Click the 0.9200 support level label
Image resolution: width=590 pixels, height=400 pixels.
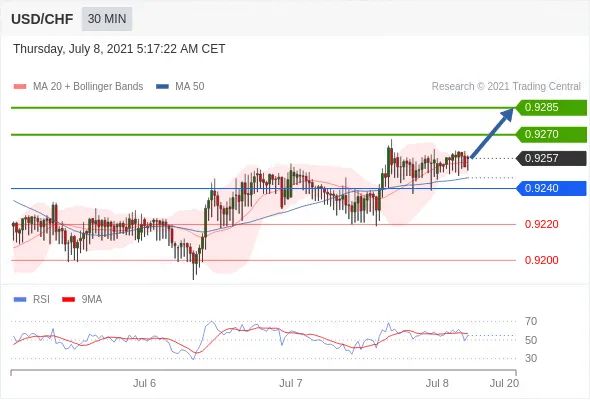click(541, 260)
